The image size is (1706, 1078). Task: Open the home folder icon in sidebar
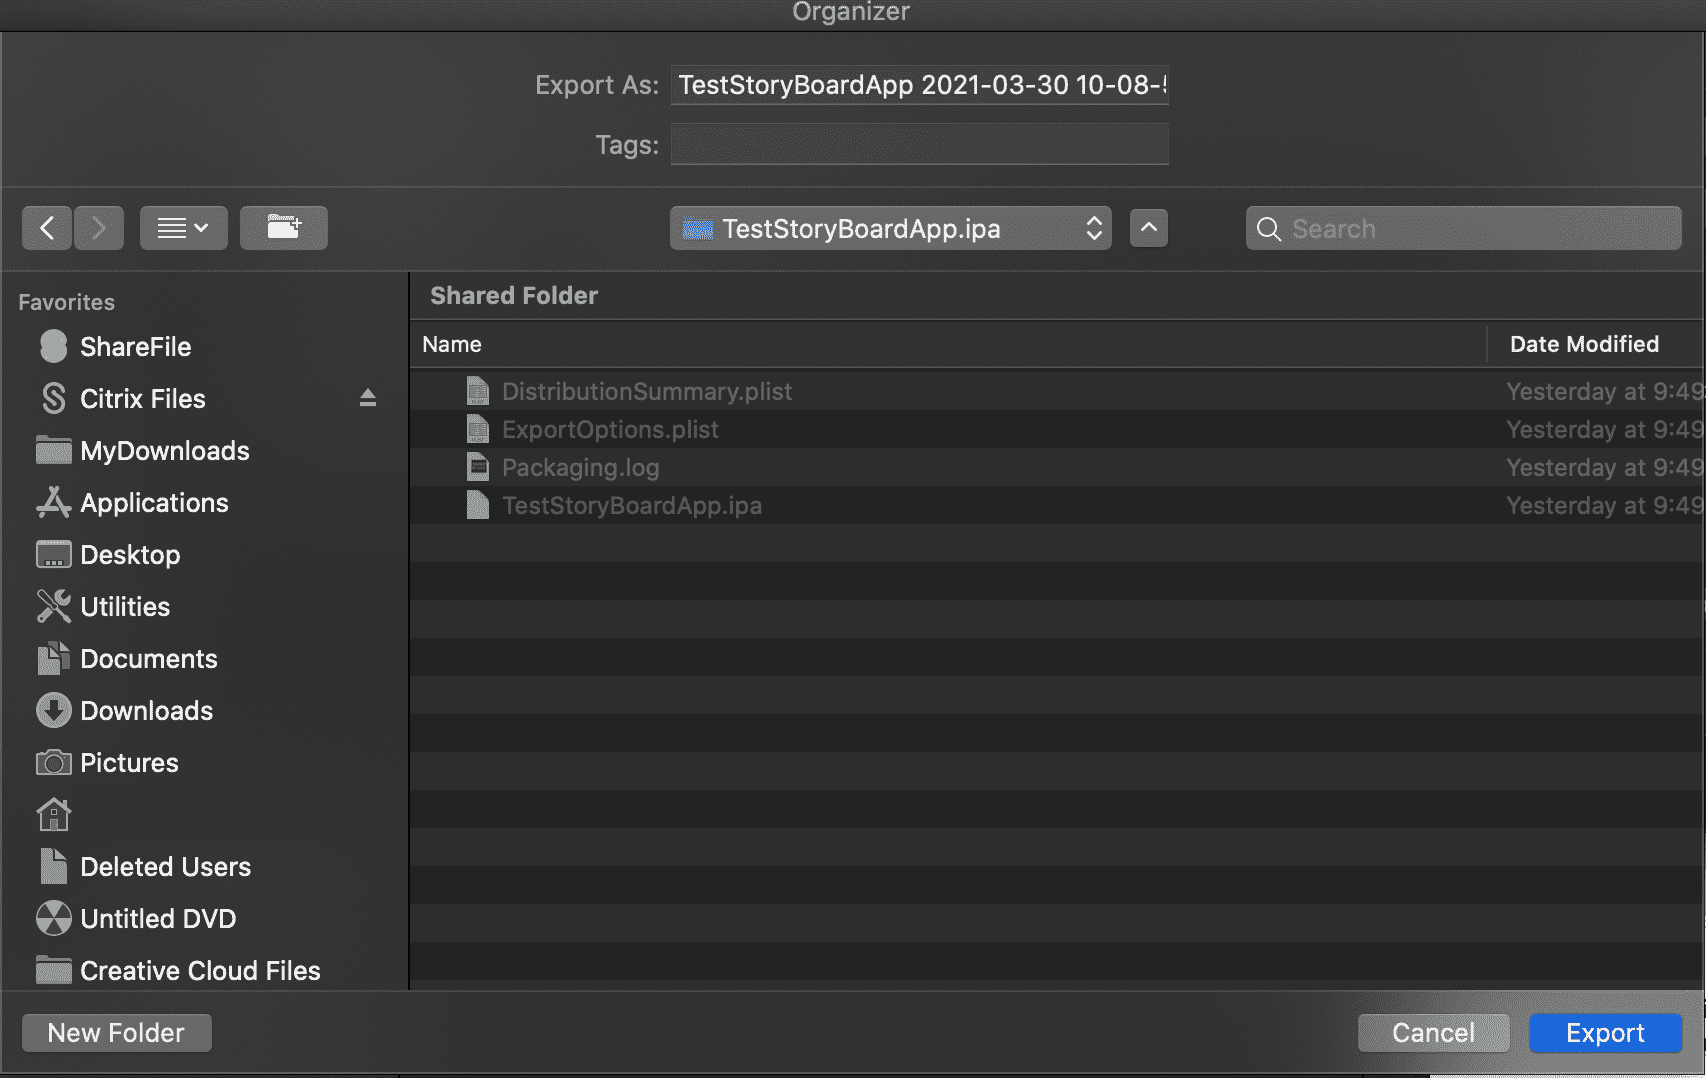click(54, 815)
